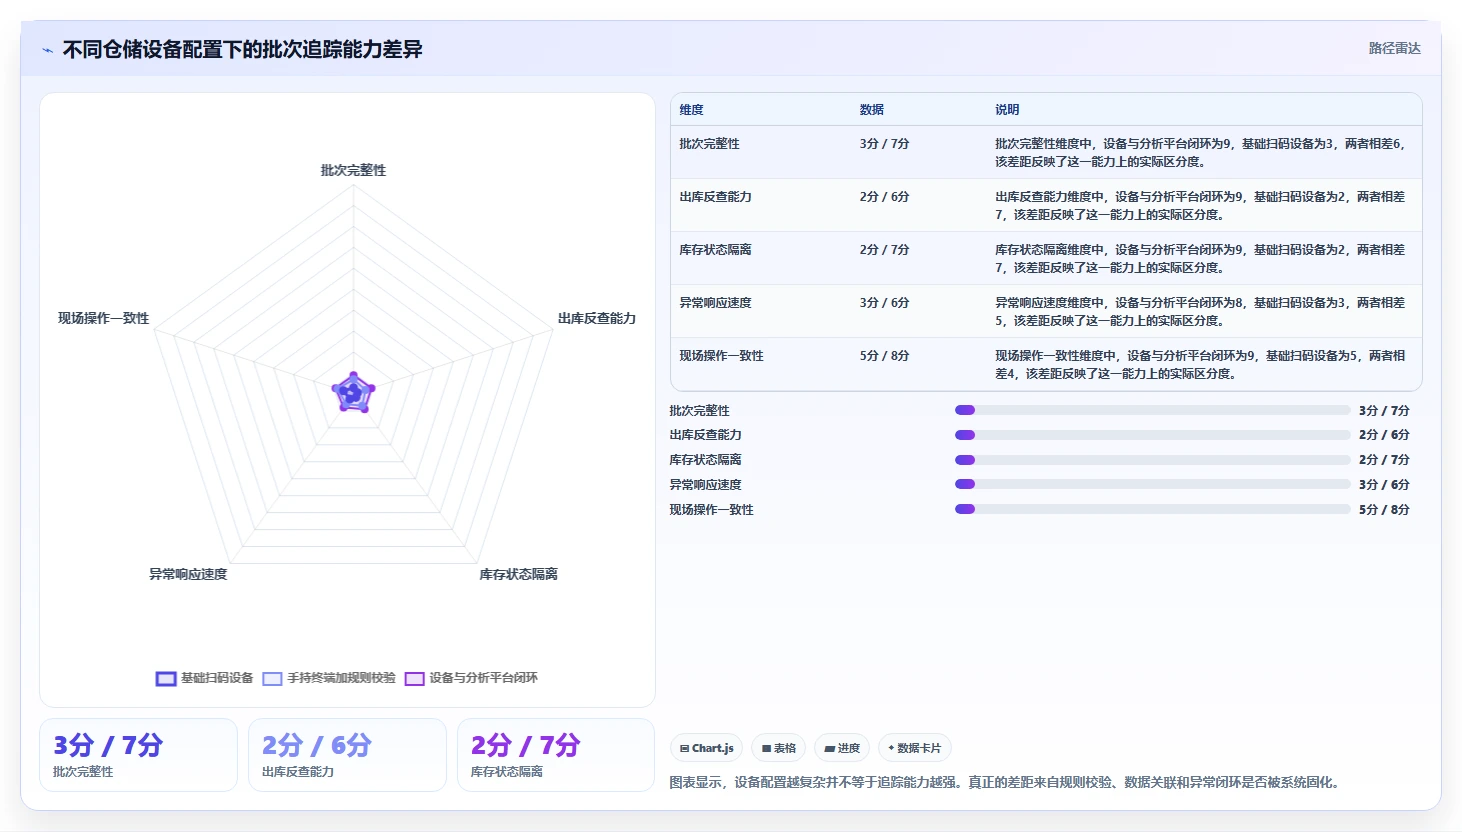1462x832 pixels.
Task: Click the 批次完整性 radar axis label
Action: (x=353, y=170)
